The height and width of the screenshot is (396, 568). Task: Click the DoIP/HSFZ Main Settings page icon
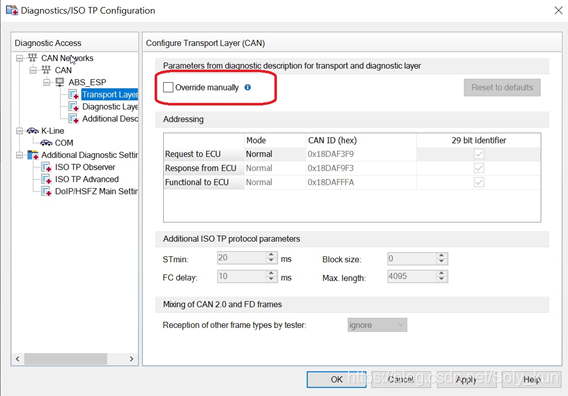tap(46, 191)
